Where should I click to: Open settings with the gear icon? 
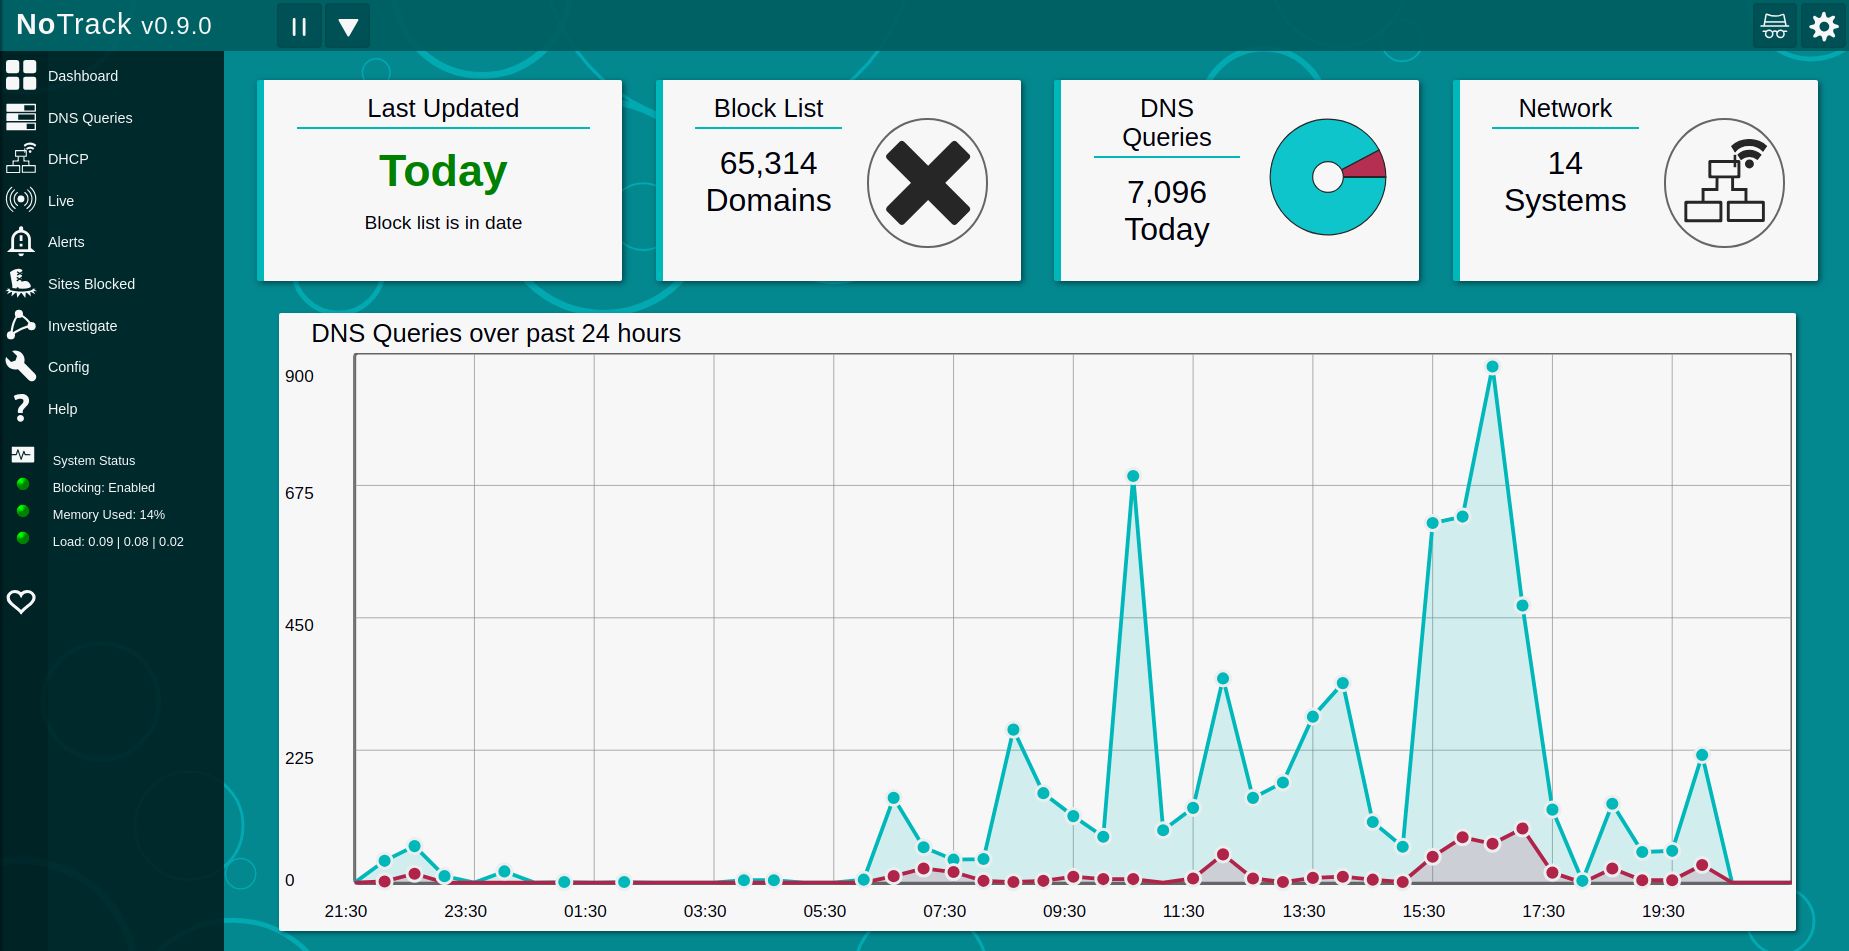coord(1823,26)
